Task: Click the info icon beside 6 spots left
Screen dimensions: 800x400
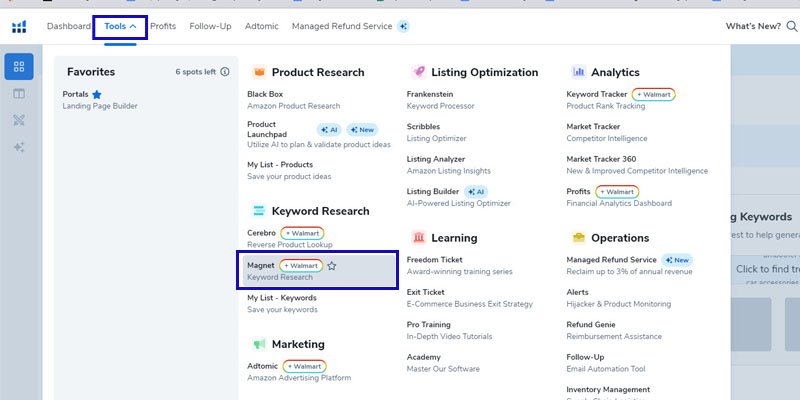Action: coord(224,72)
